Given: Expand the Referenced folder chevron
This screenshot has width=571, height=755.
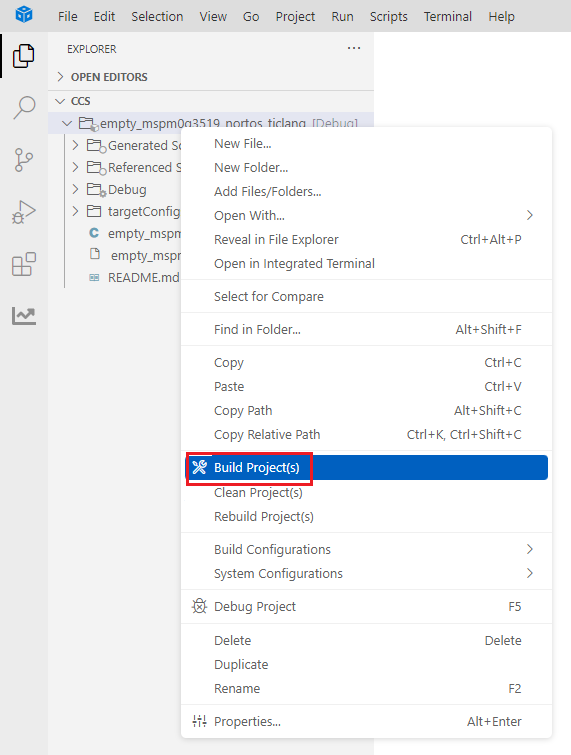Looking at the screenshot, I should tap(75, 167).
